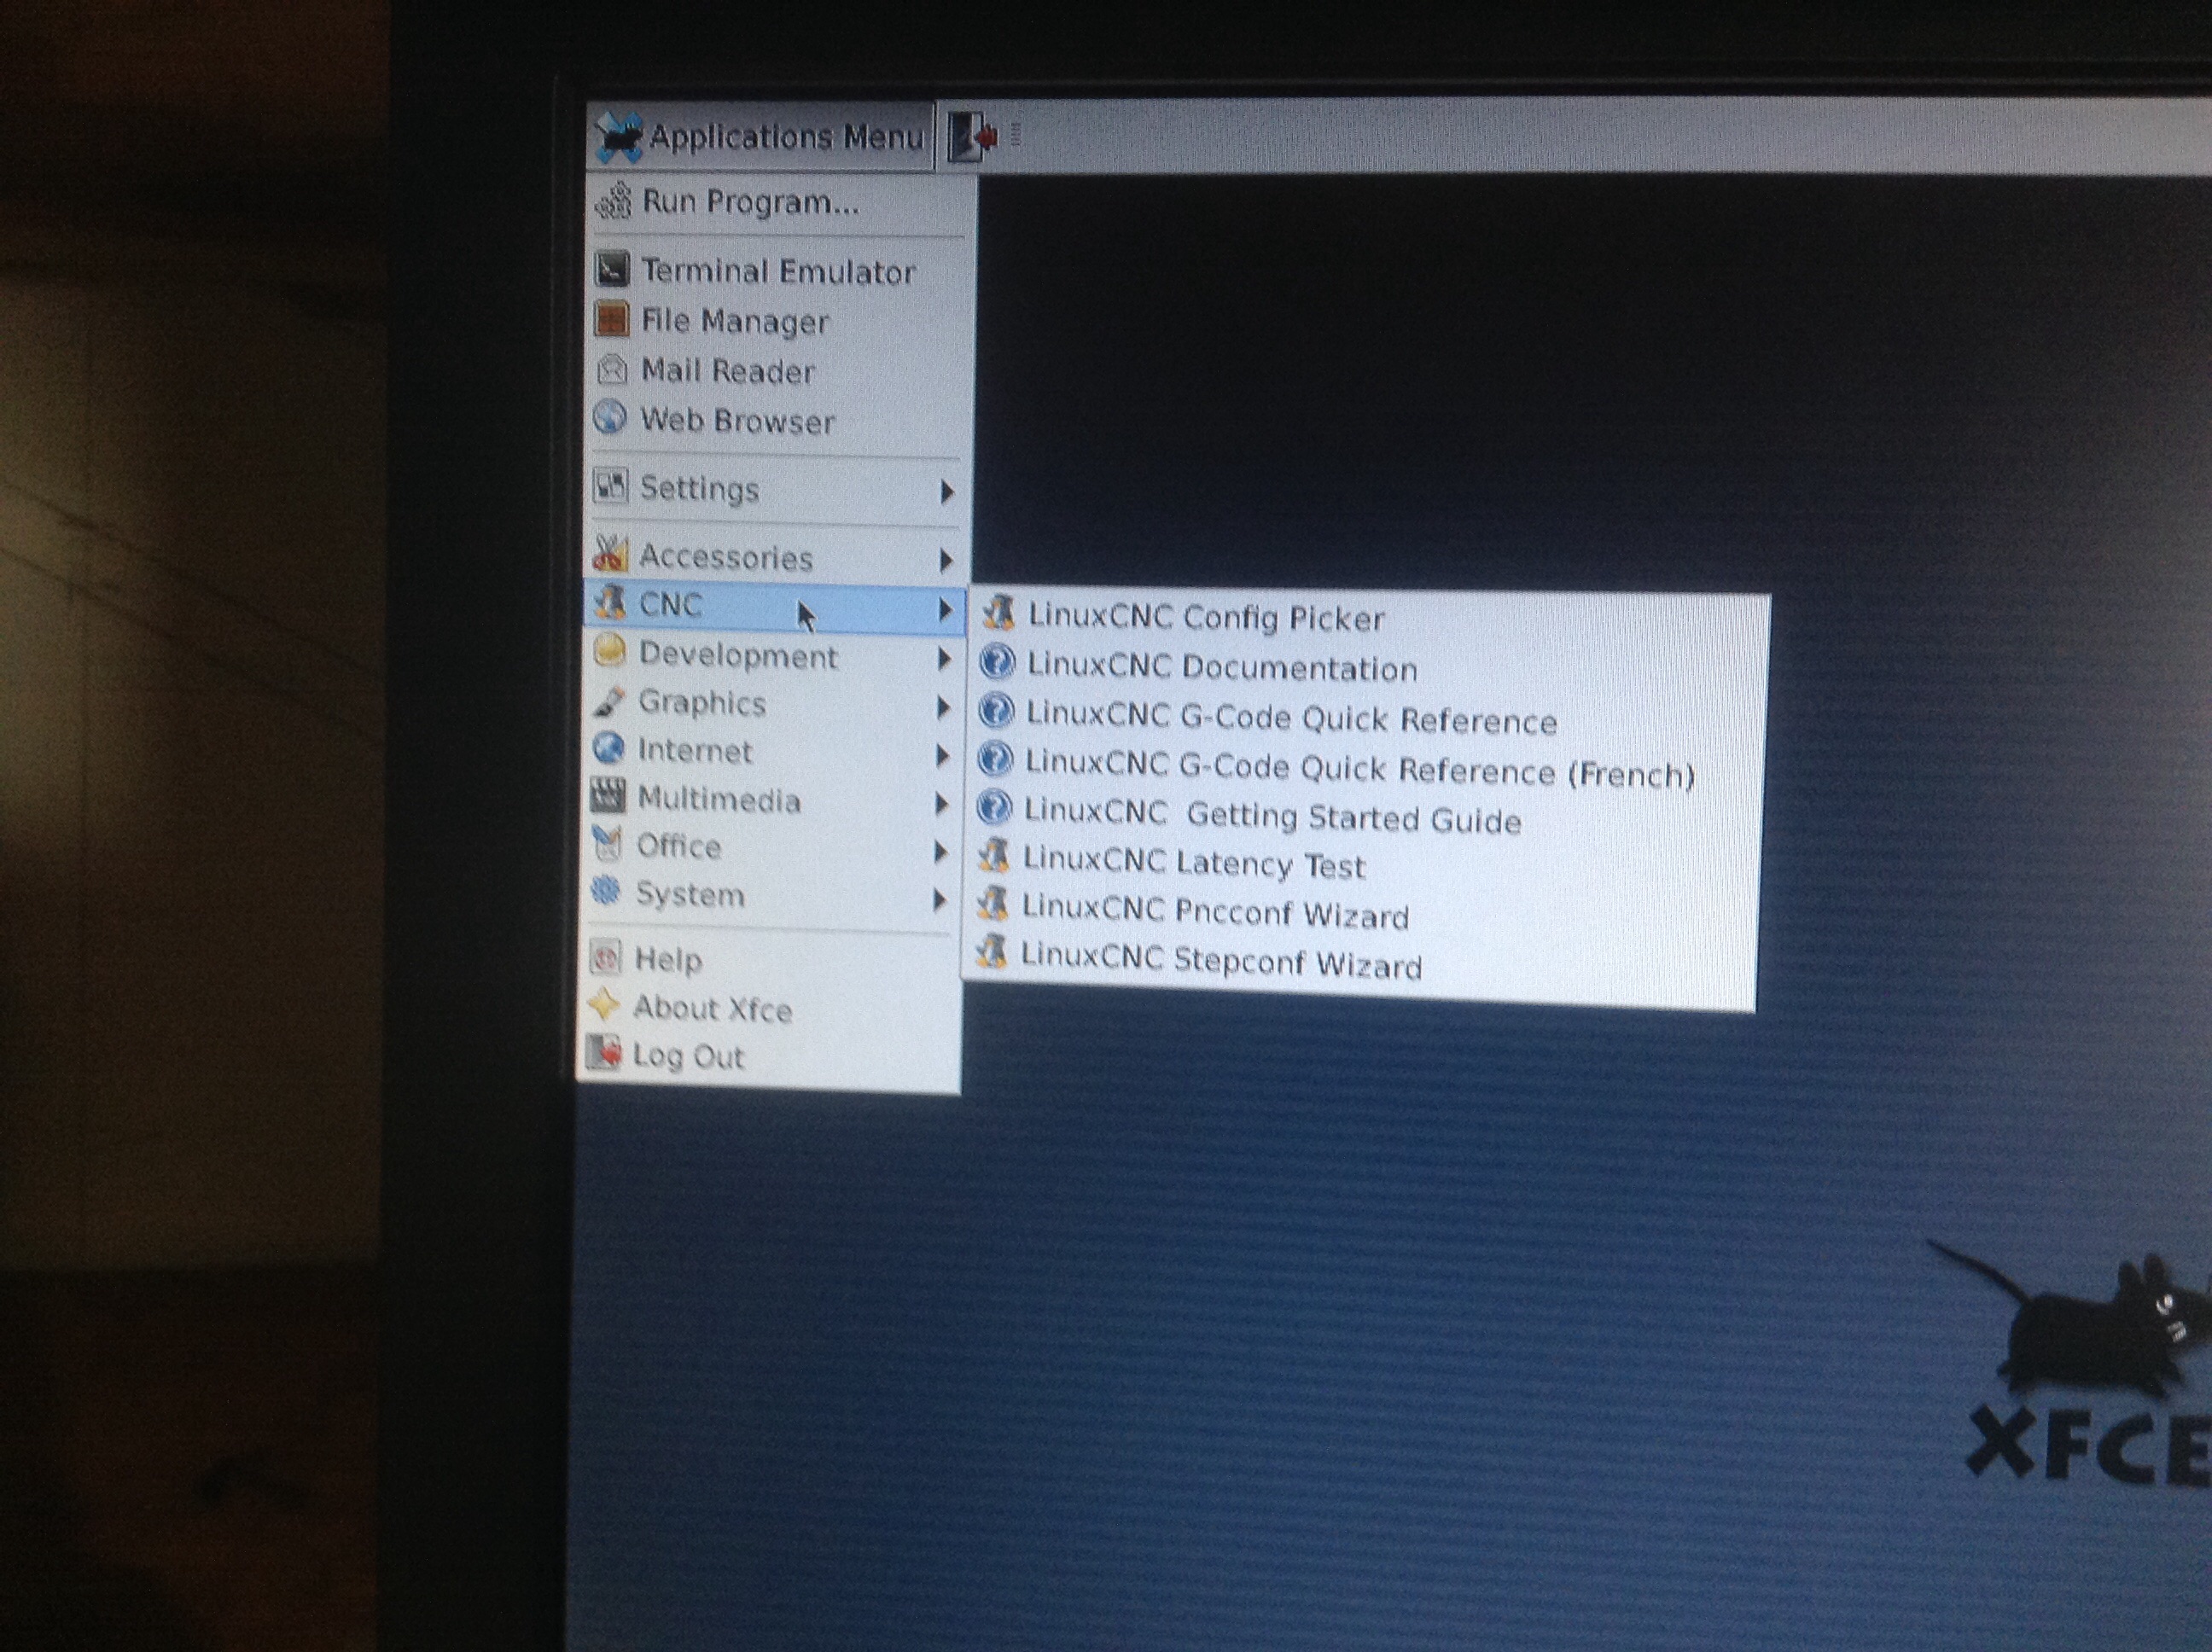Click the CNC category penguin icon
2212x1652 pixels.
point(610,602)
